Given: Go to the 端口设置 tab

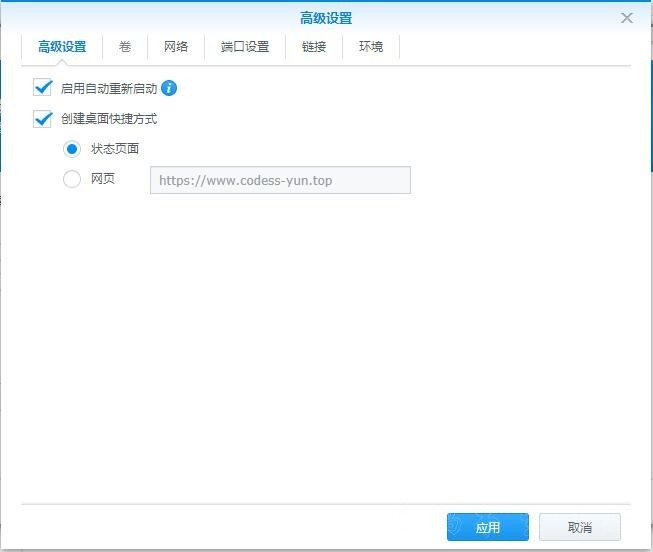Looking at the screenshot, I should pyautogui.click(x=245, y=46).
